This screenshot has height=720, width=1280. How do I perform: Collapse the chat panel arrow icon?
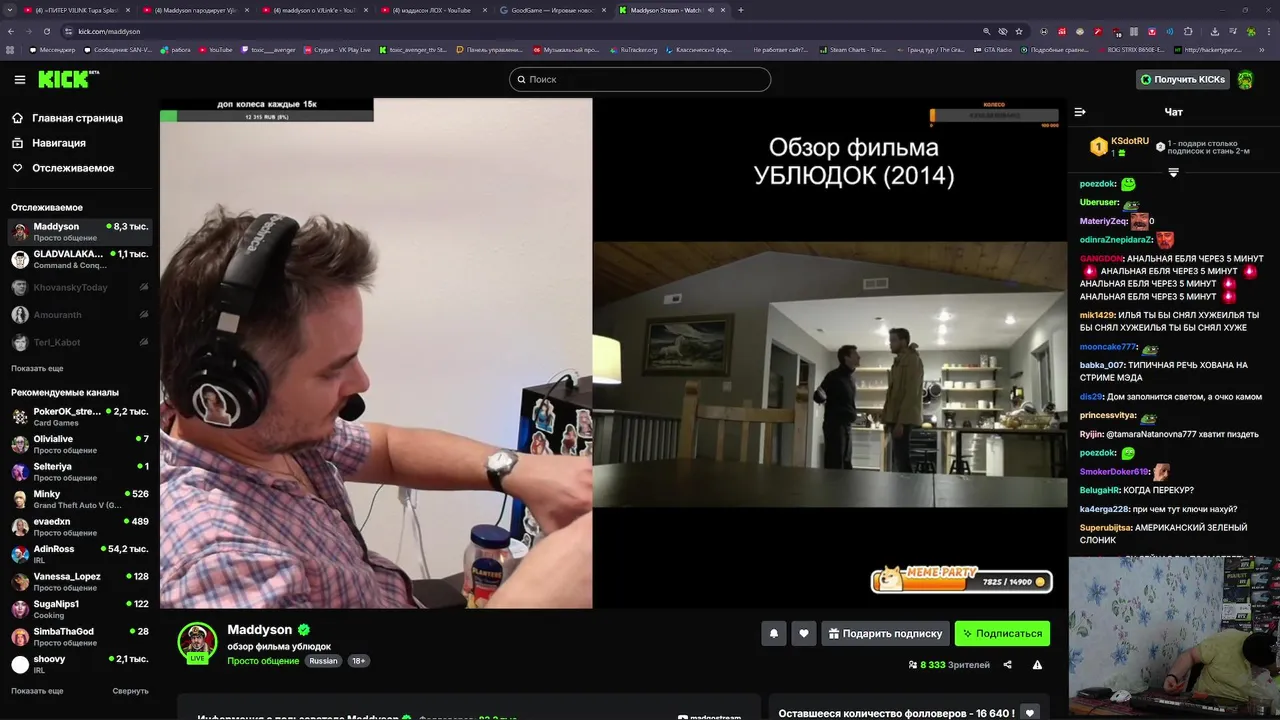pyautogui.click(x=1080, y=112)
